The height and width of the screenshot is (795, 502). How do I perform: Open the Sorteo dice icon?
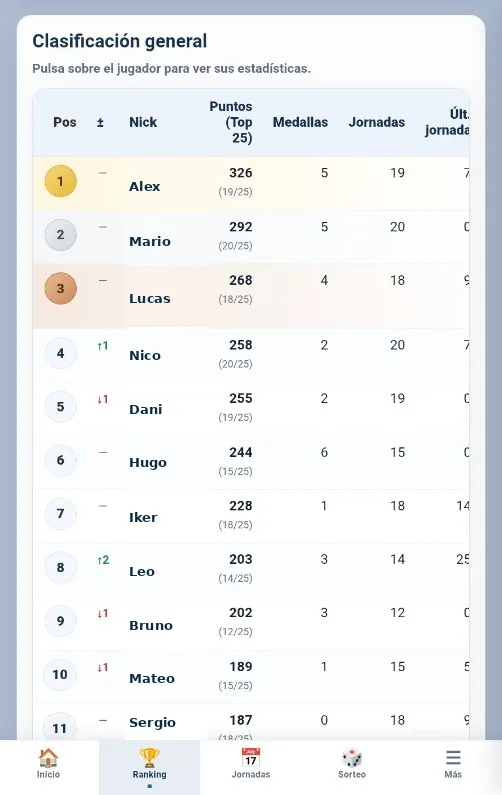tap(352, 758)
